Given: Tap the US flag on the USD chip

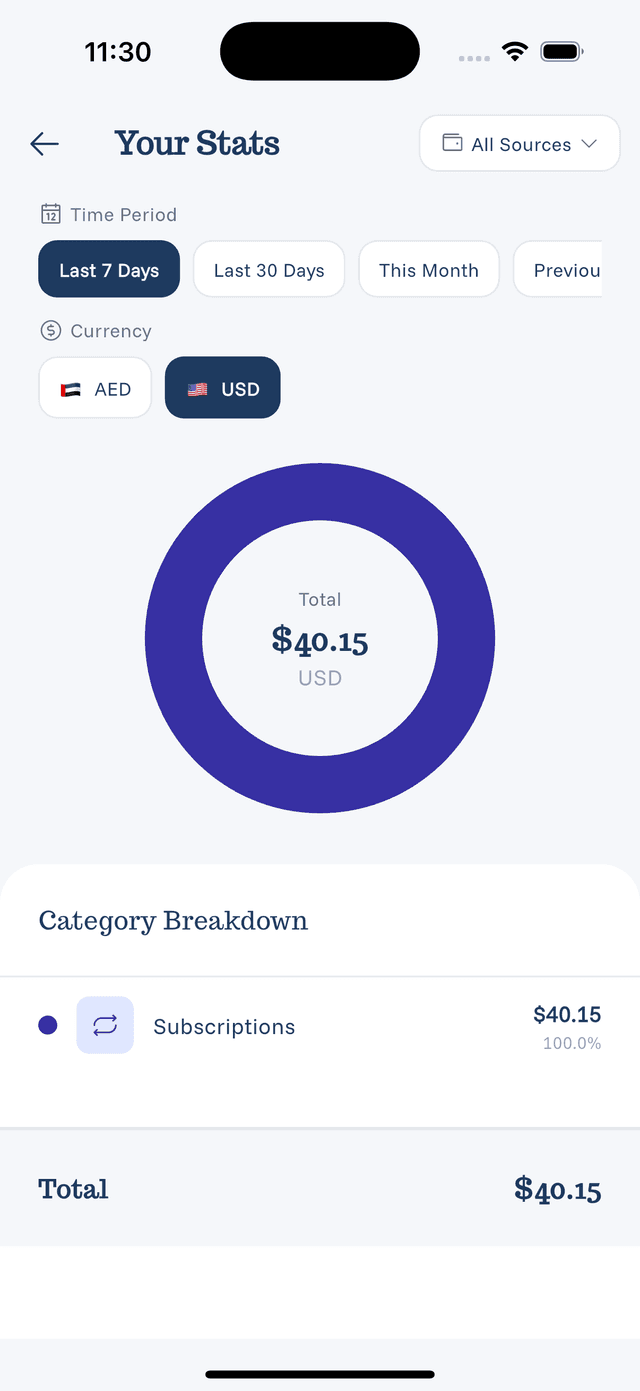Looking at the screenshot, I should 196,388.
